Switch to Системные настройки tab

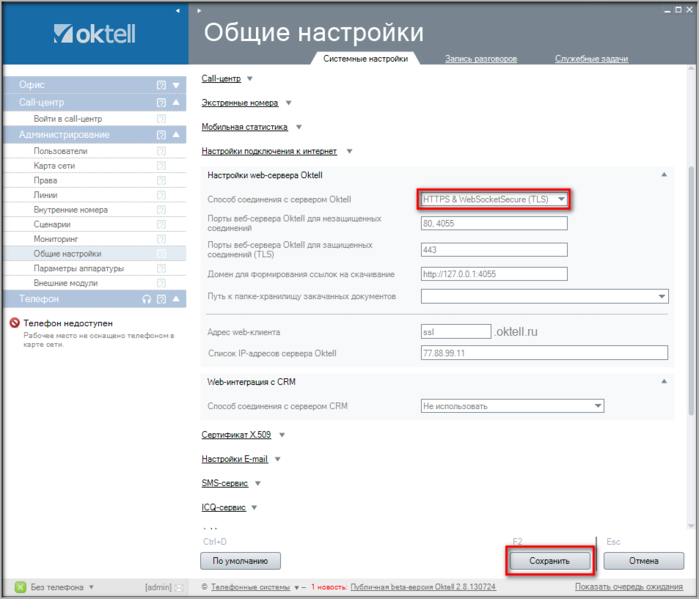coord(365,58)
